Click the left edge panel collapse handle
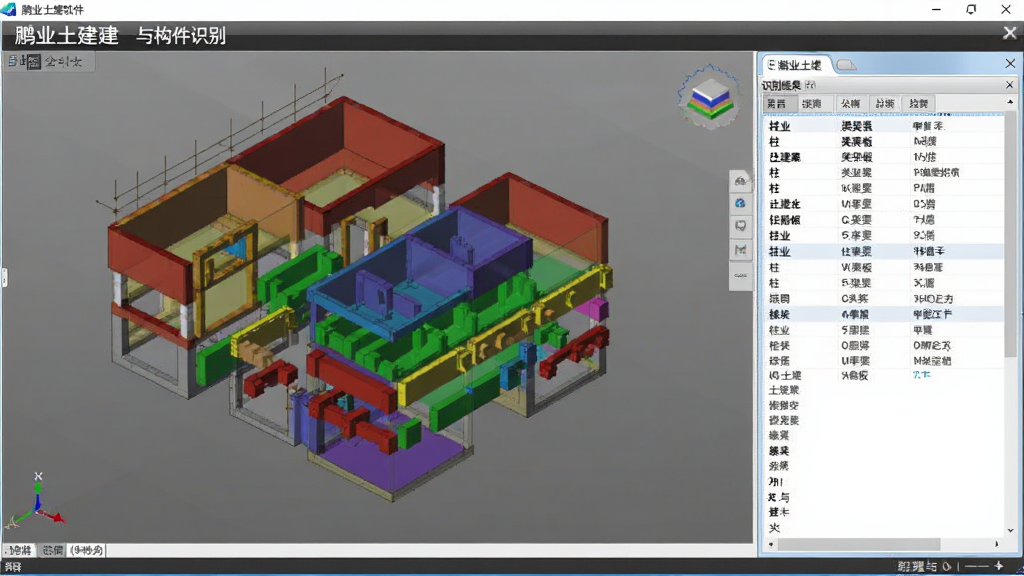This screenshot has width=1024, height=576. coord(4,278)
